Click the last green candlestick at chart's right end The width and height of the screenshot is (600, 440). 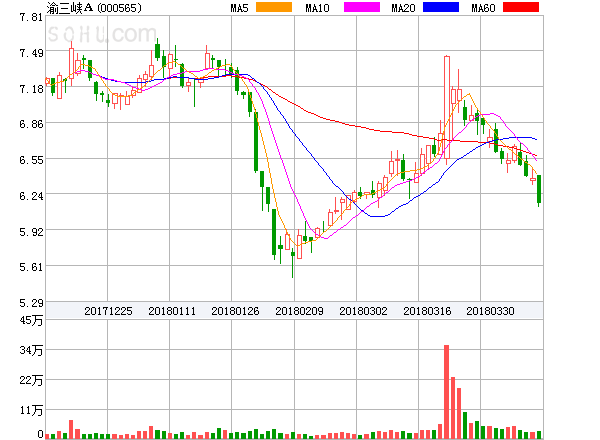(x=539, y=189)
